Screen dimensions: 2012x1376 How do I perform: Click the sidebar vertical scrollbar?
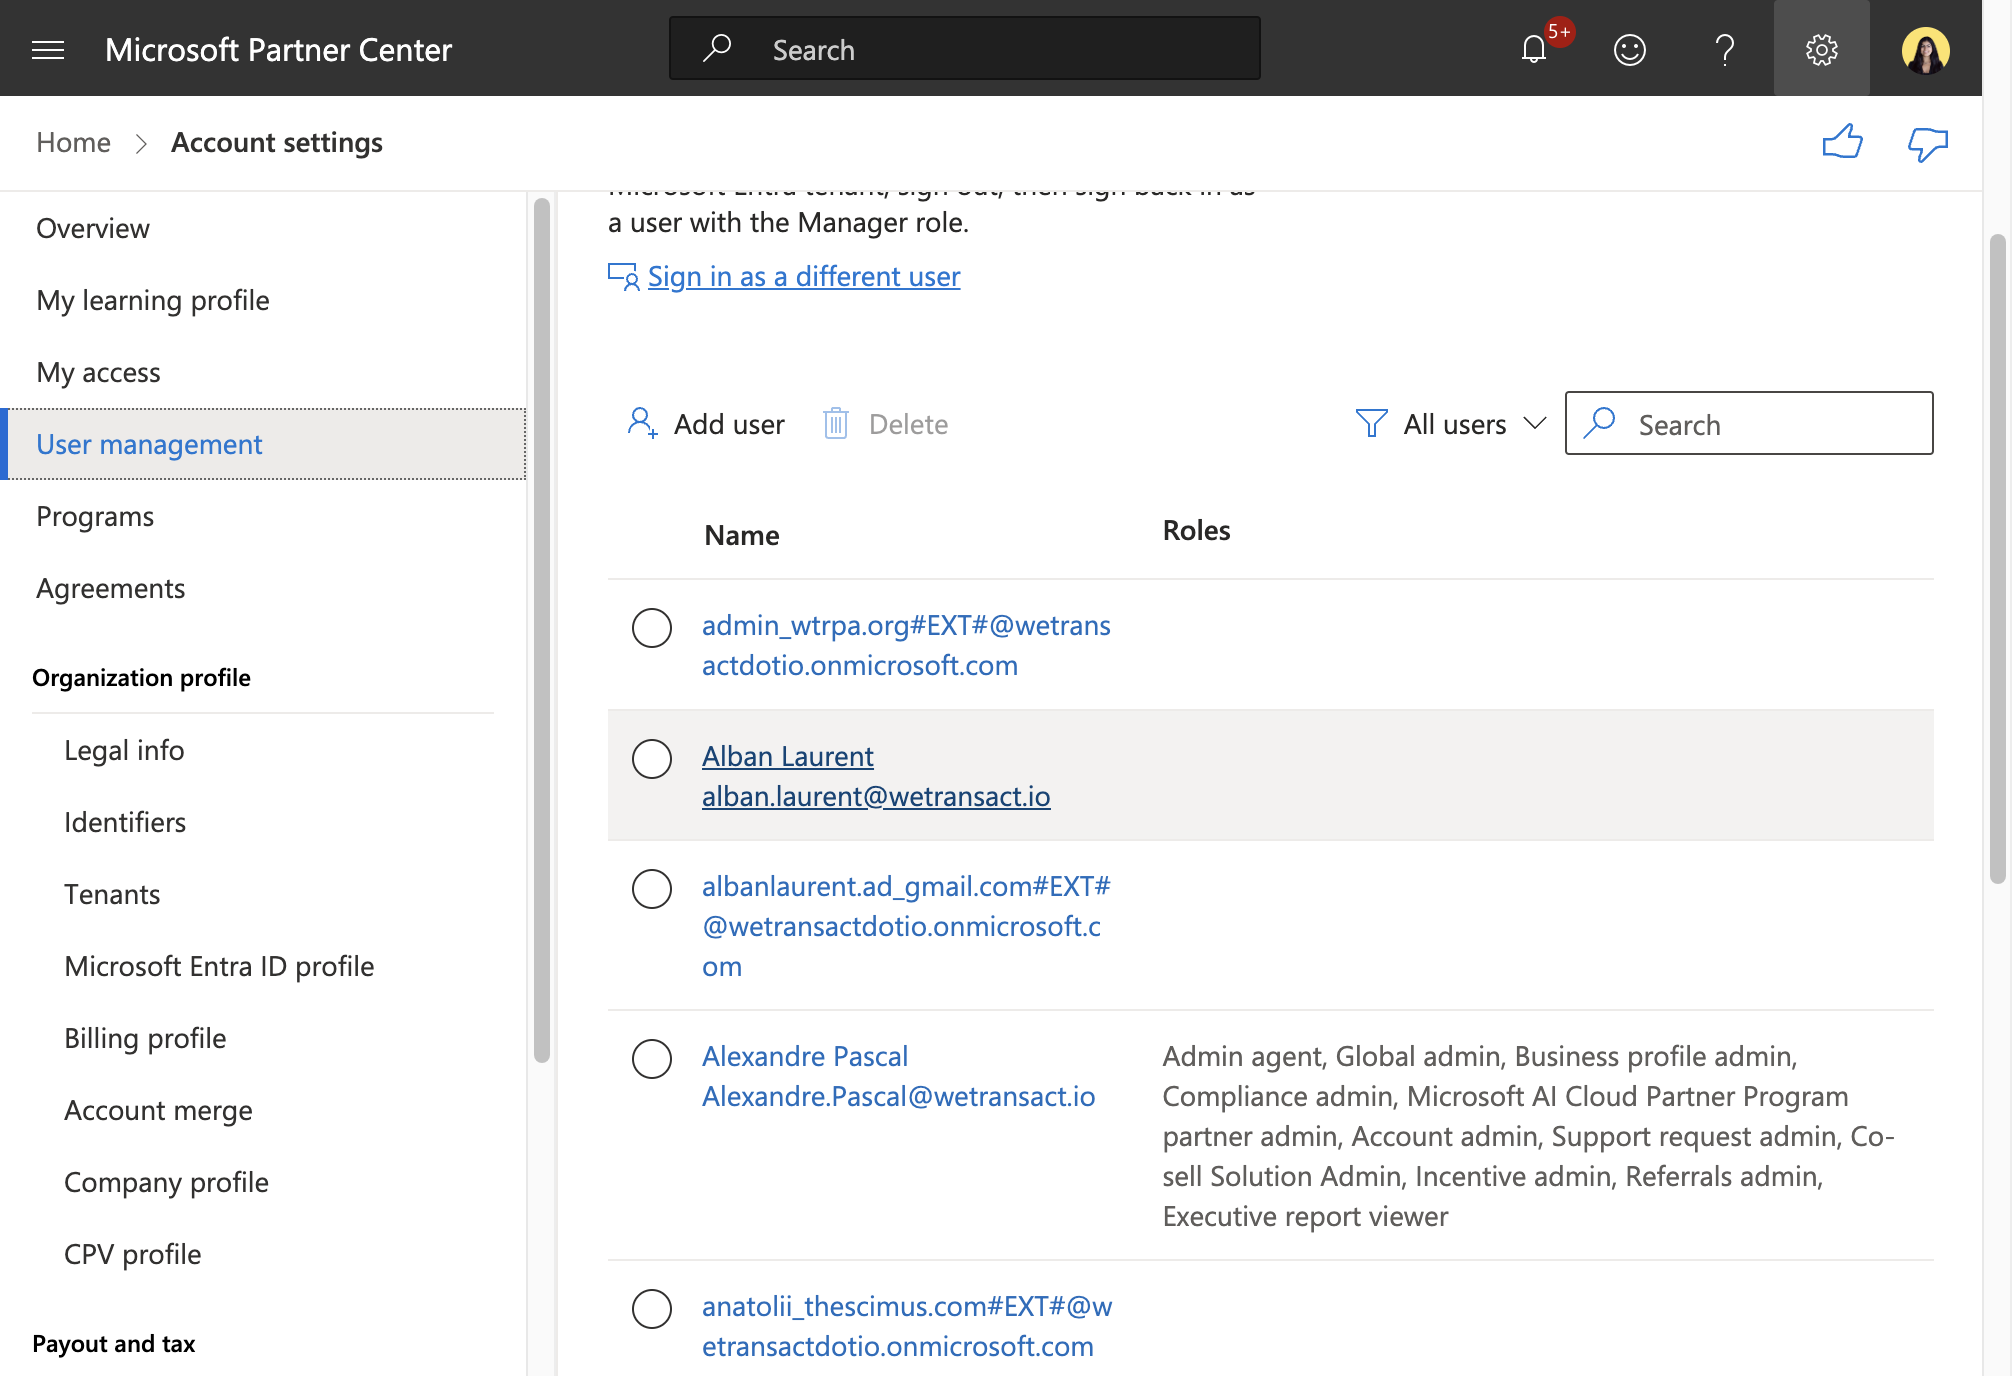click(x=542, y=630)
